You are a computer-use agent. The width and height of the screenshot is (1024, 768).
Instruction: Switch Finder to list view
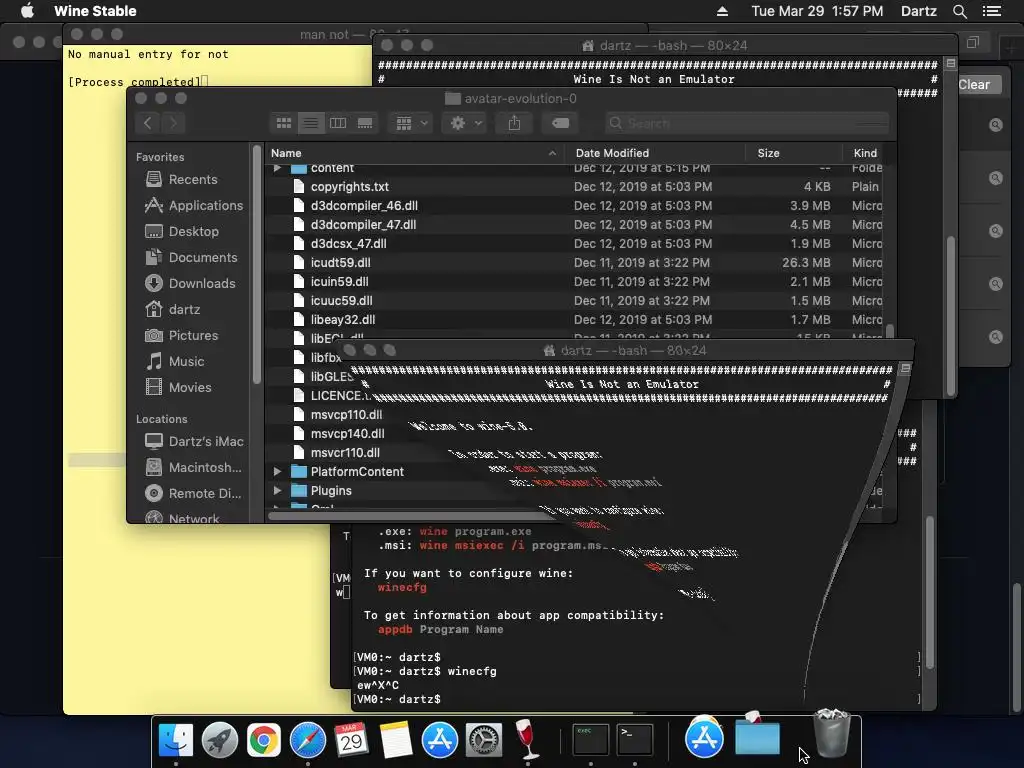coord(311,123)
